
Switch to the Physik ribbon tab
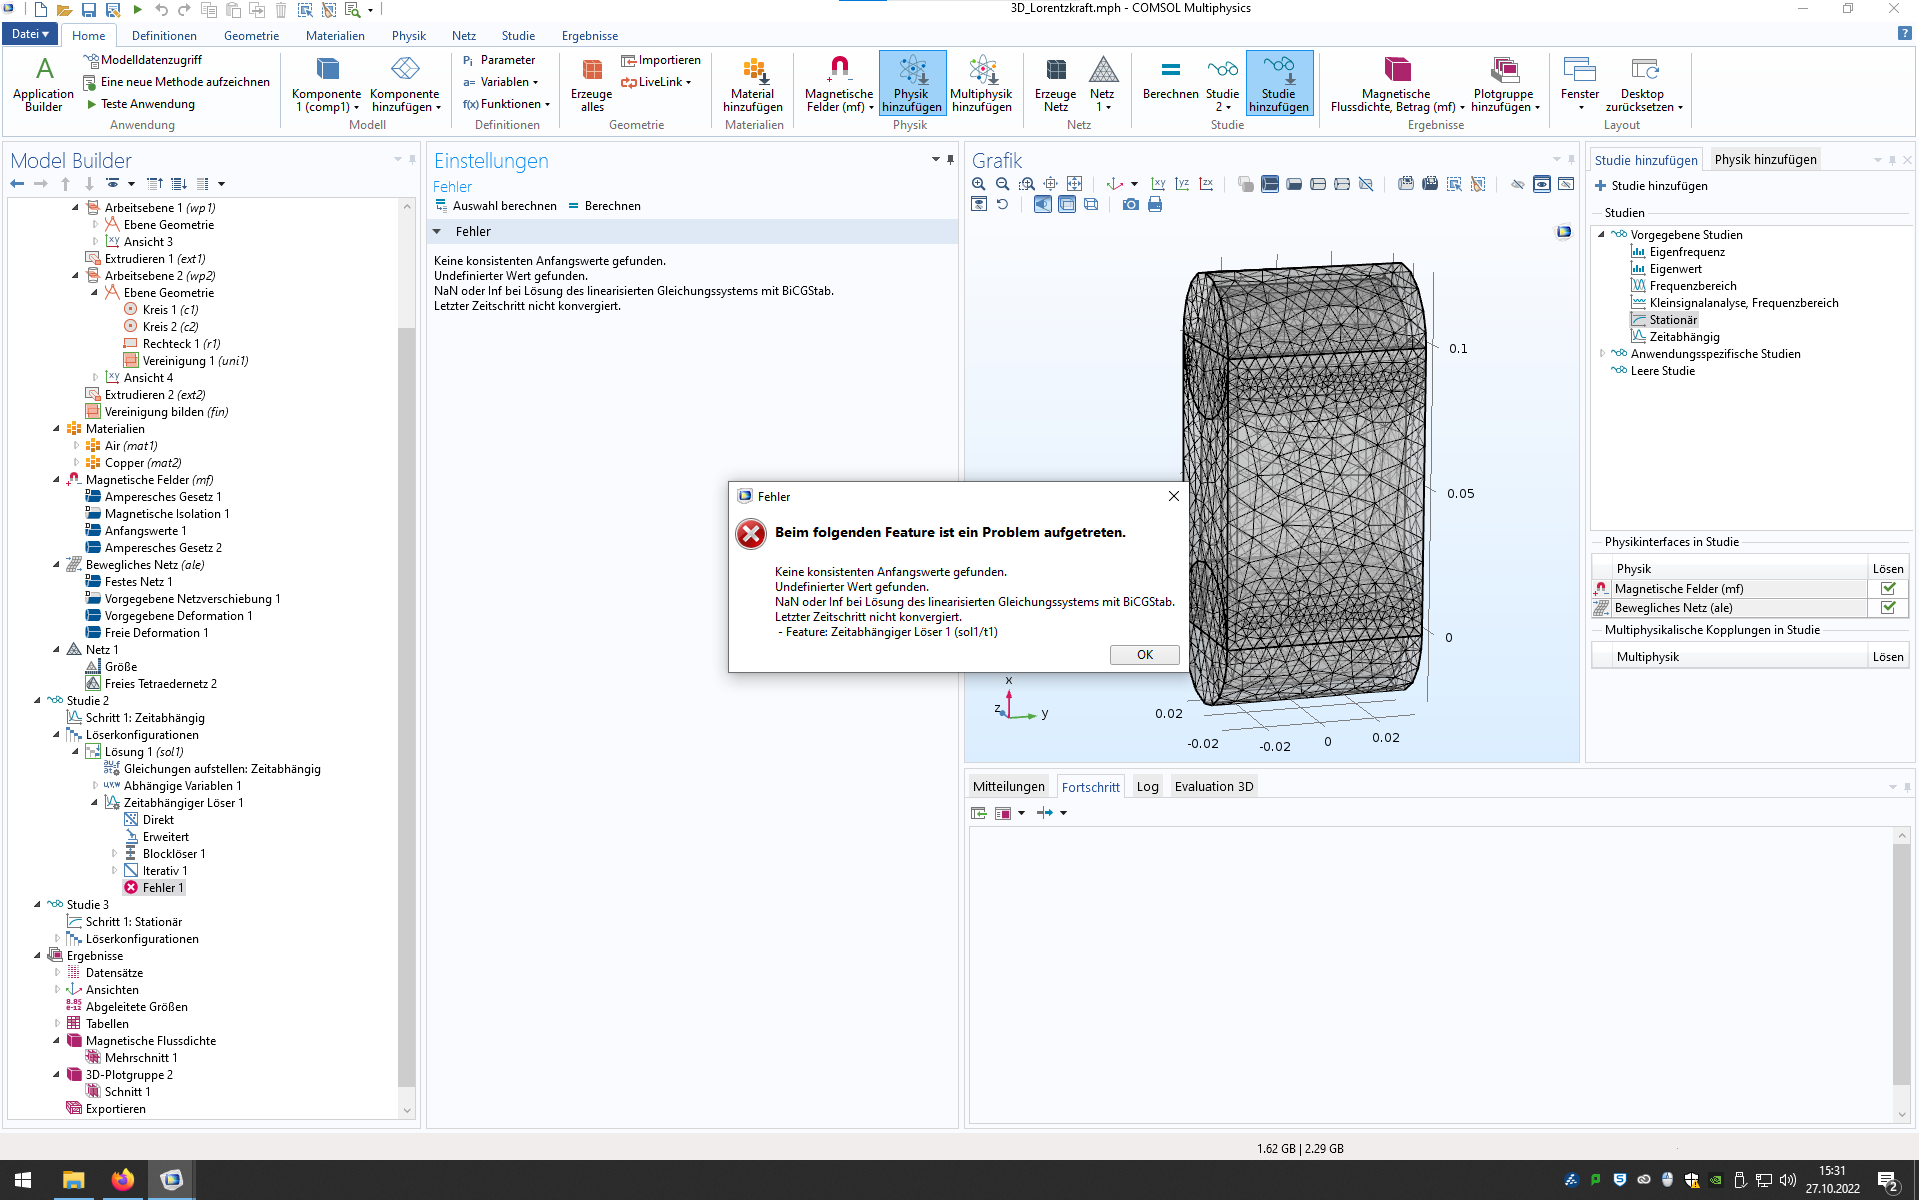[408, 36]
